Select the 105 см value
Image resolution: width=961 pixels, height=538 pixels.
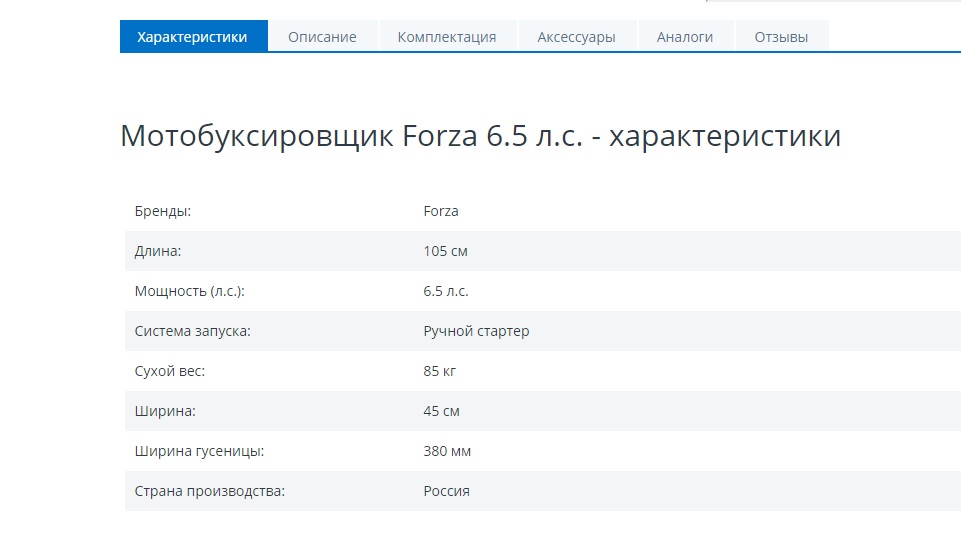pos(446,251)
